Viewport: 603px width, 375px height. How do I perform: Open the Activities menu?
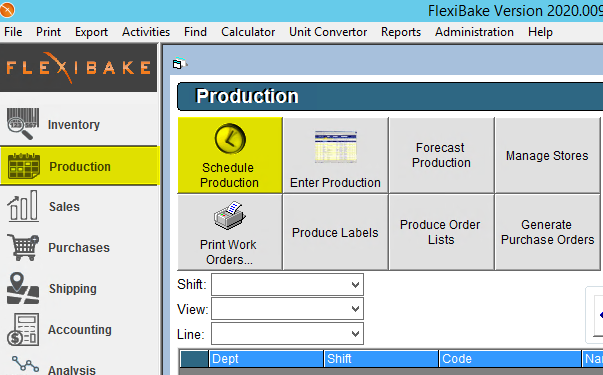[146, 32]
